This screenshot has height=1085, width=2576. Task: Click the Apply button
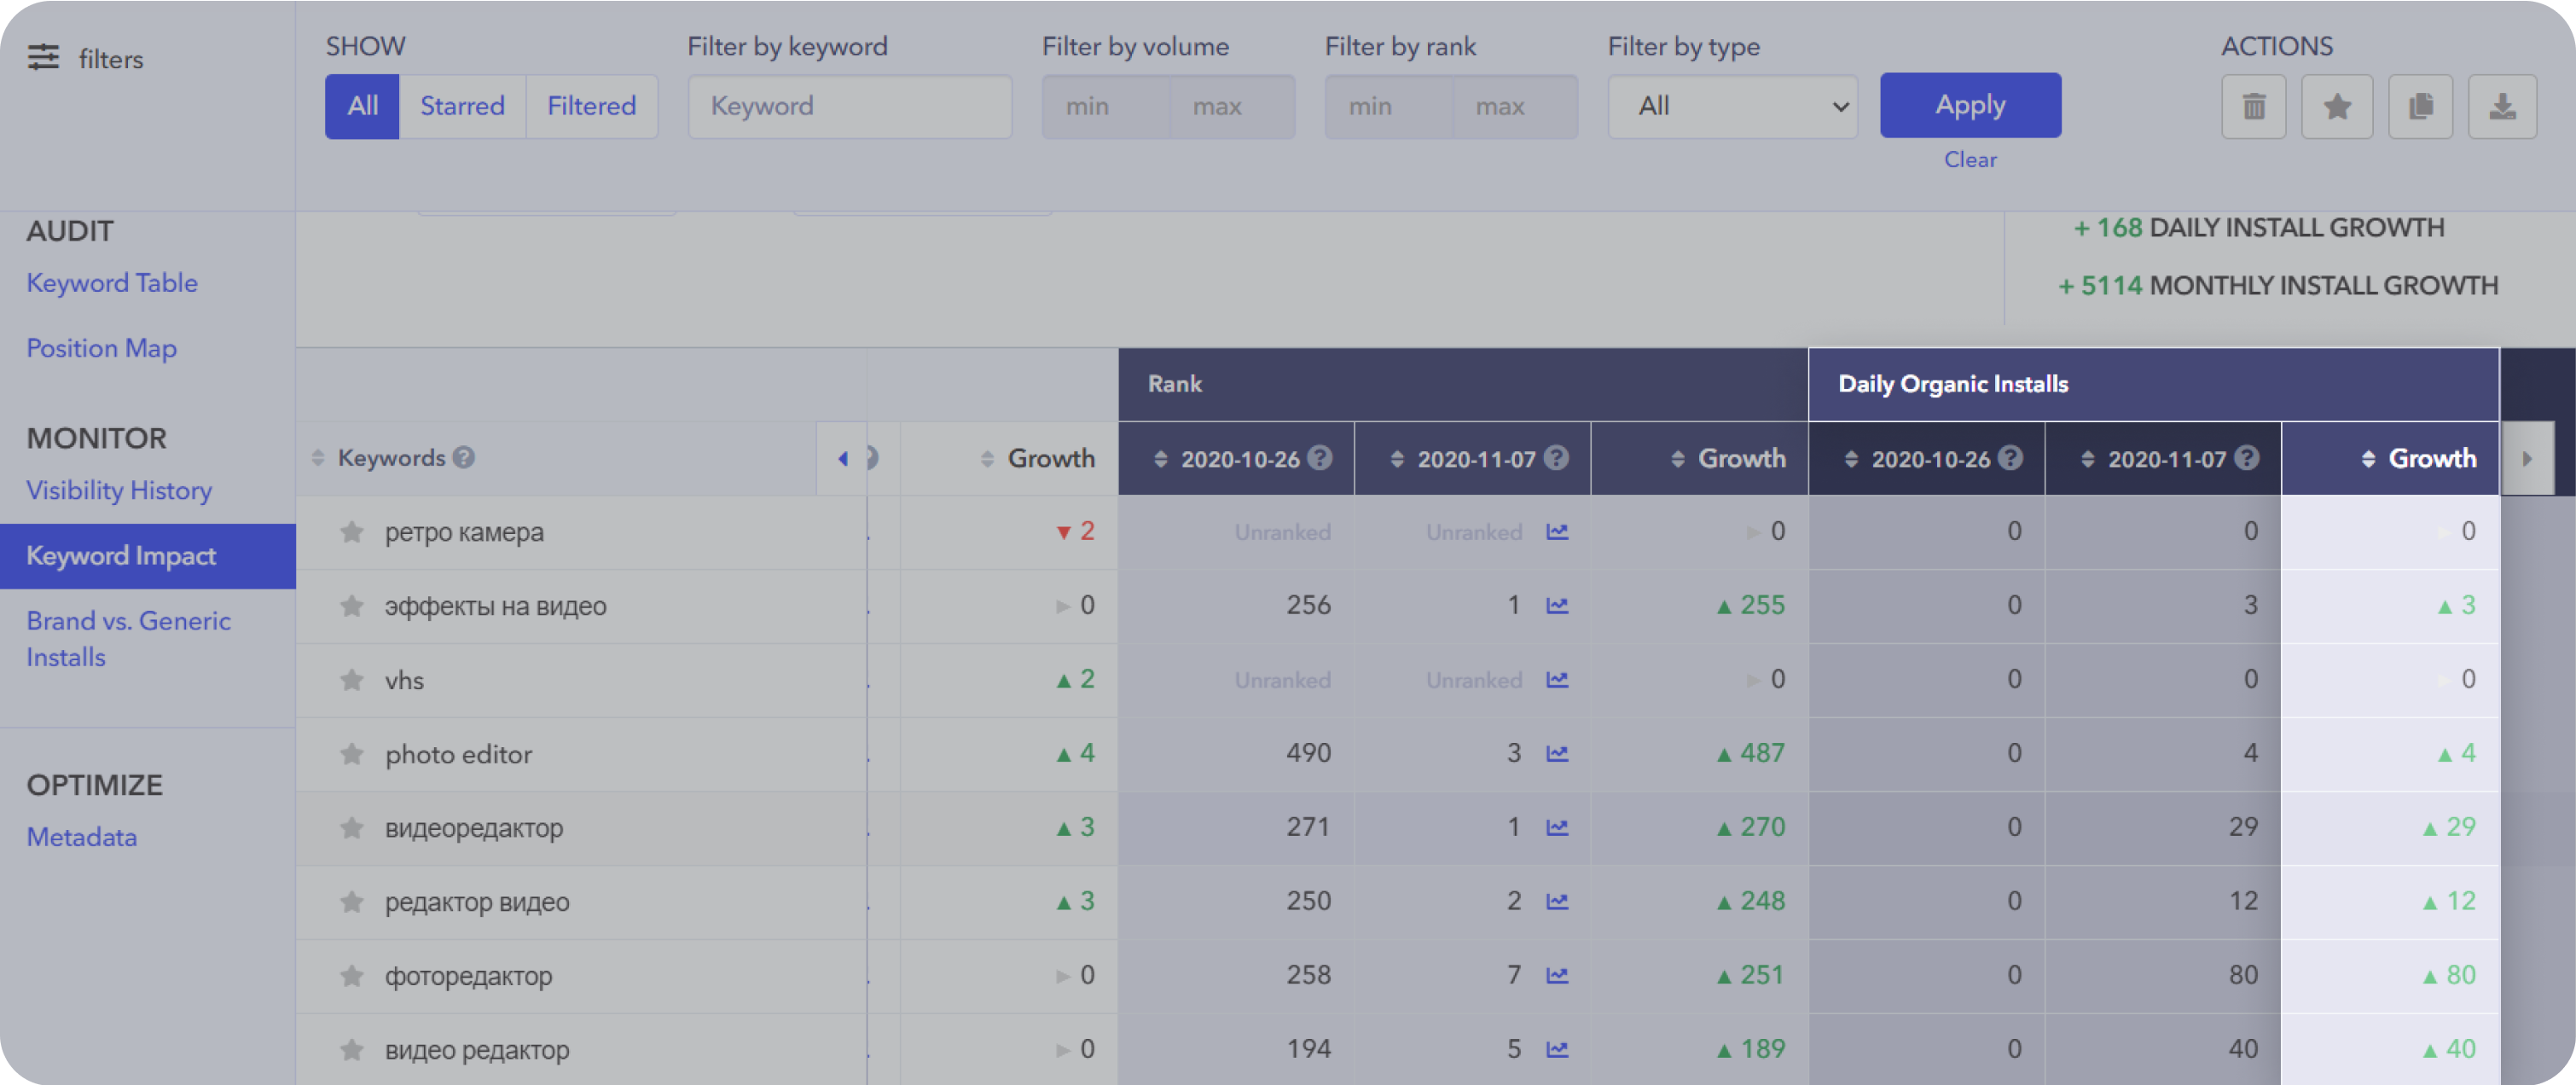(x=1970, y=105)
